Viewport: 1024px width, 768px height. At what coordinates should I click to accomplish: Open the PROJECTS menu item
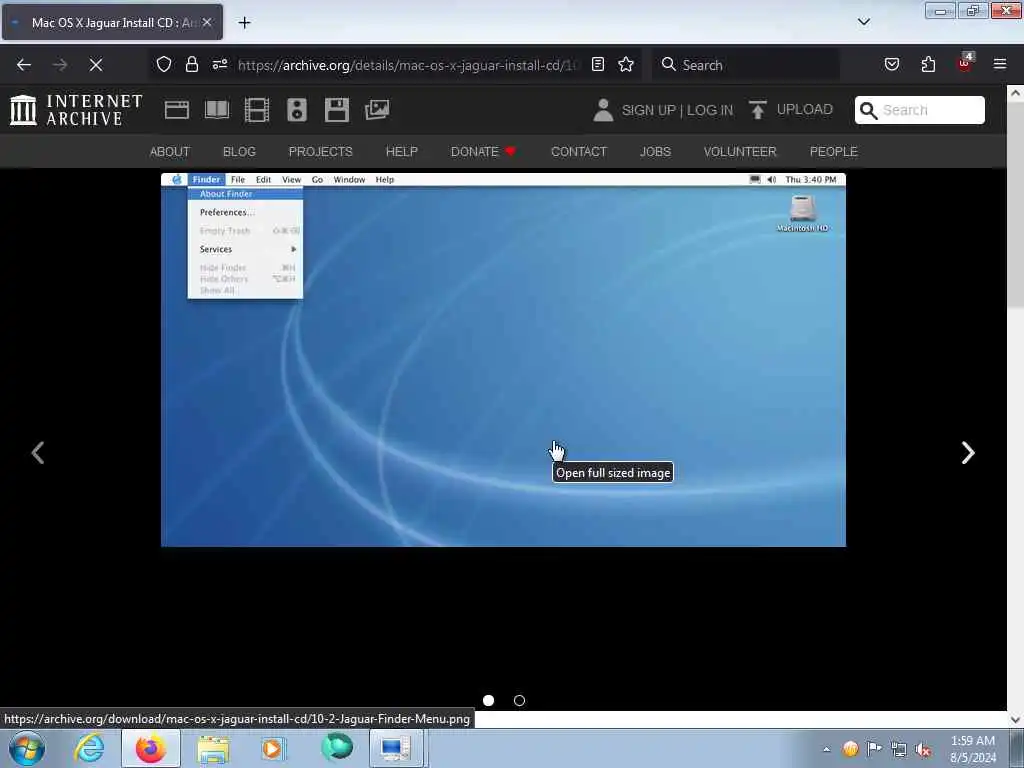[x=321, y=152]
